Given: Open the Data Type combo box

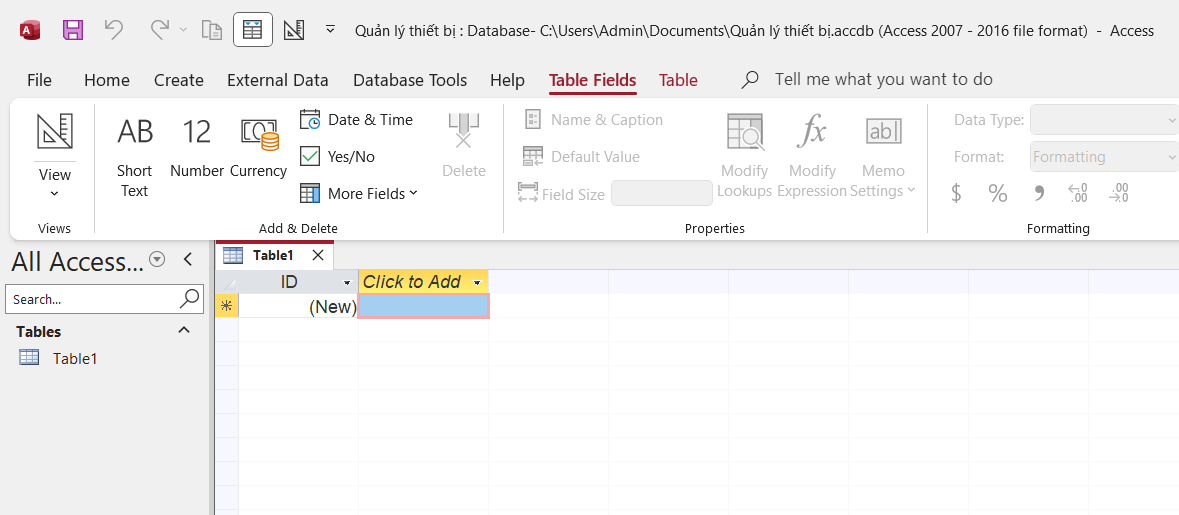Looking at the screenshot, I should [x=1104, y=120].
